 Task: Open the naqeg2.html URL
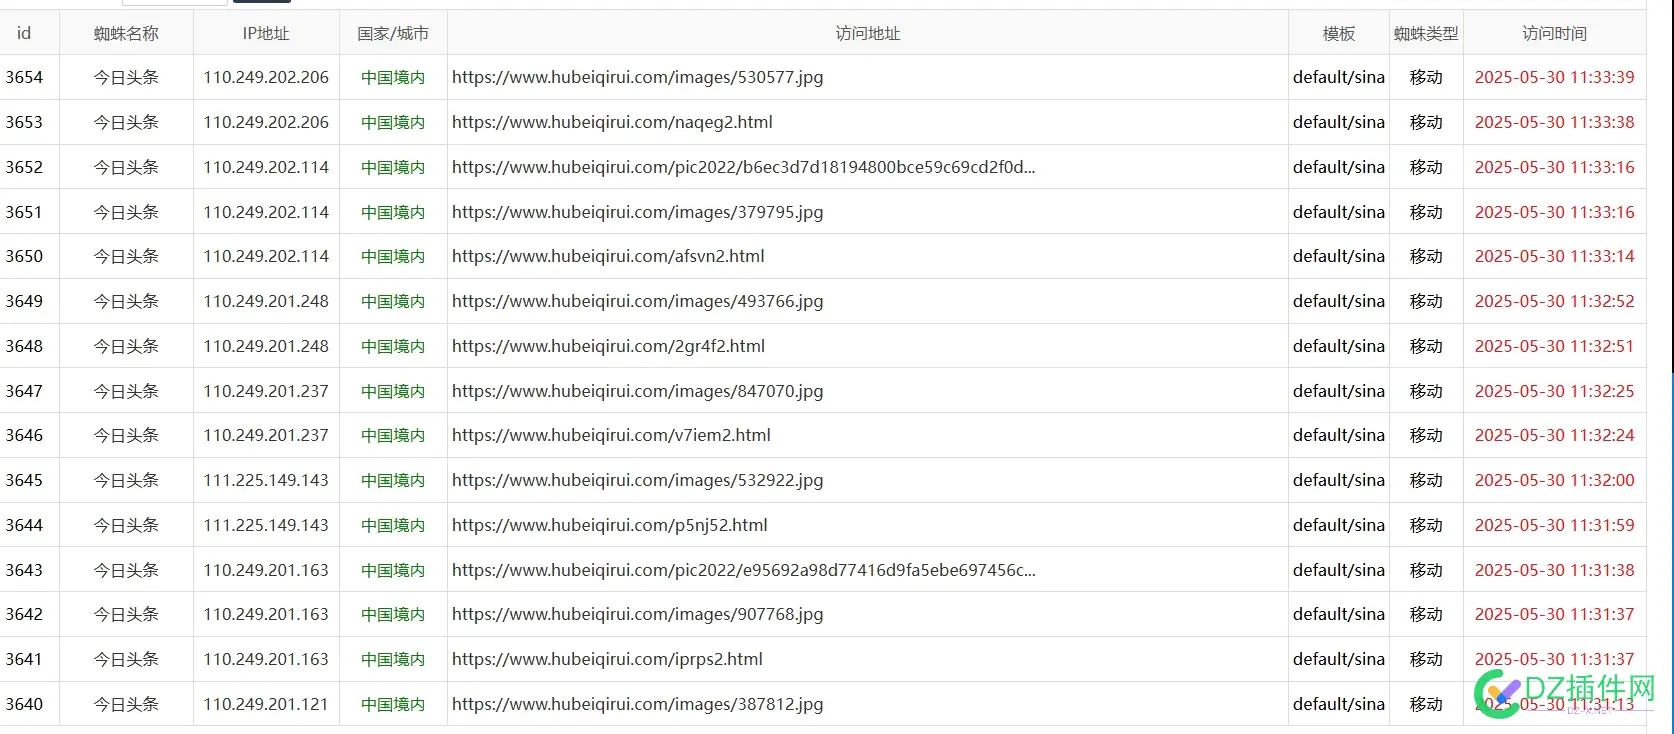(612, 122)
